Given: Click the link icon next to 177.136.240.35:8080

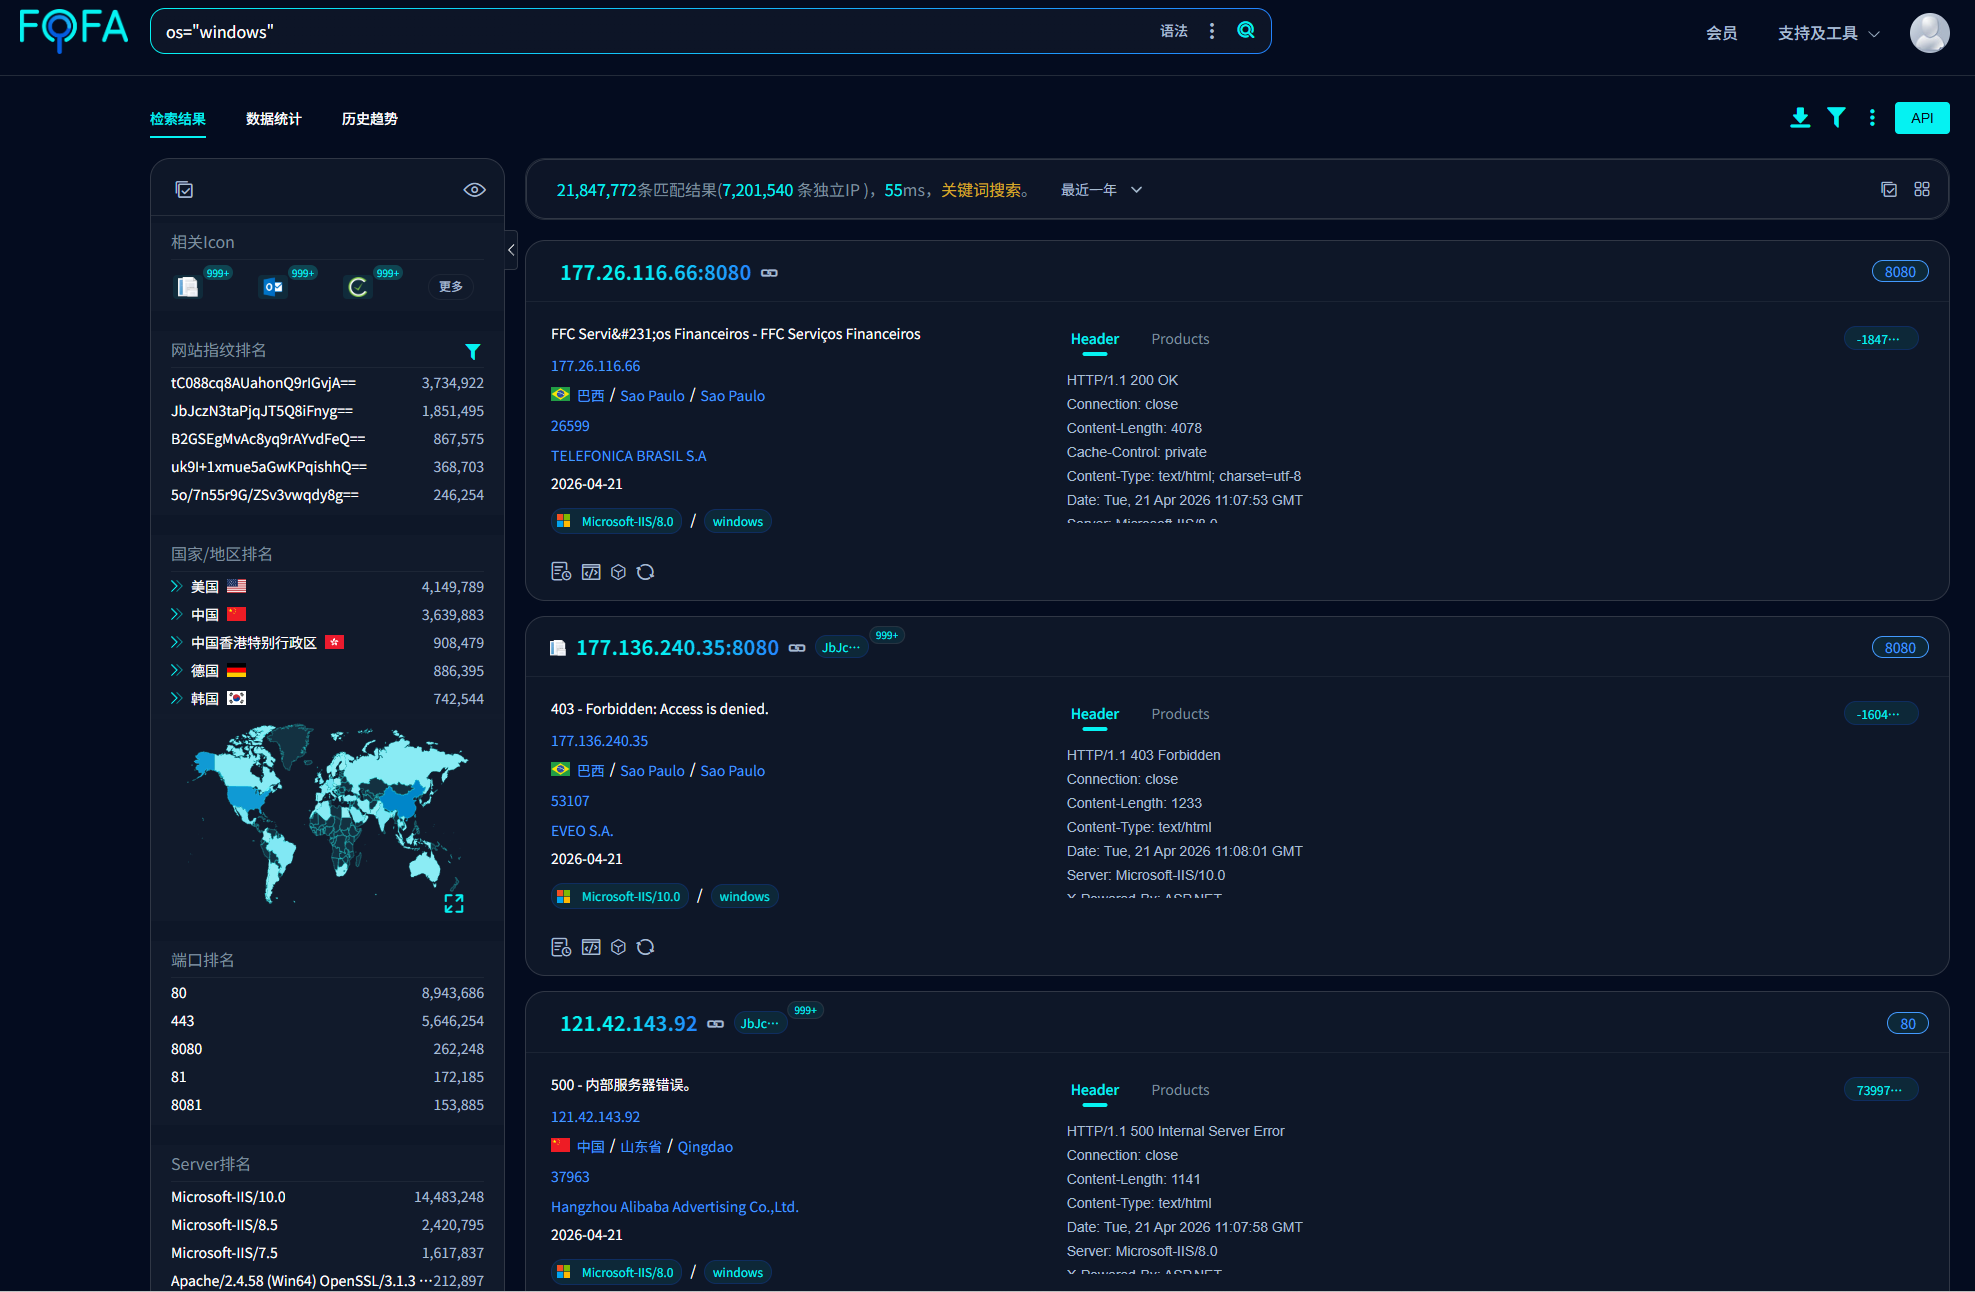Looking at the screenshot, I should (797, 648).
